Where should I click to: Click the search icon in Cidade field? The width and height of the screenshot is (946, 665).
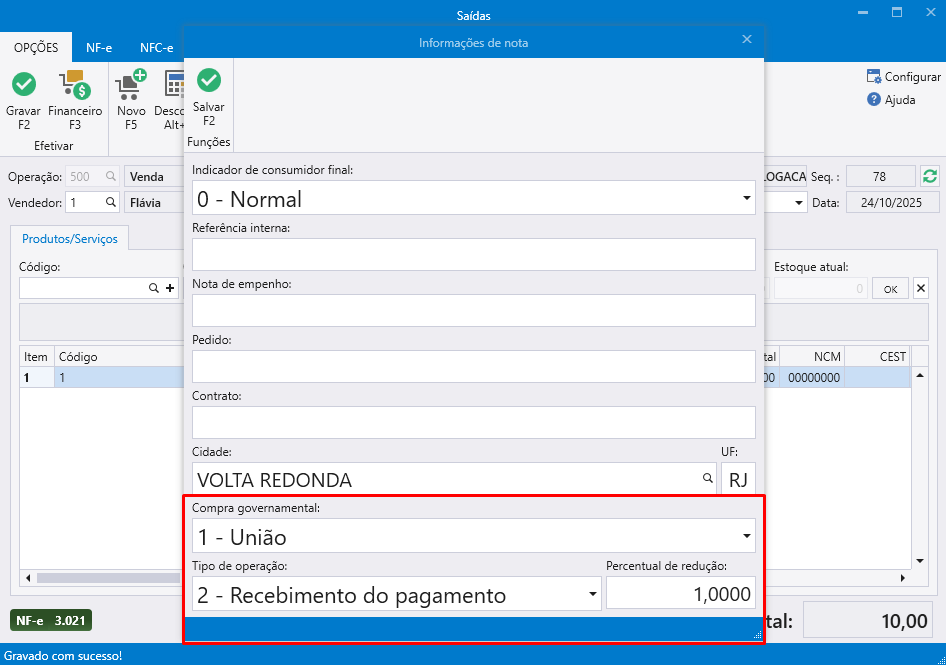pos(707,479)
